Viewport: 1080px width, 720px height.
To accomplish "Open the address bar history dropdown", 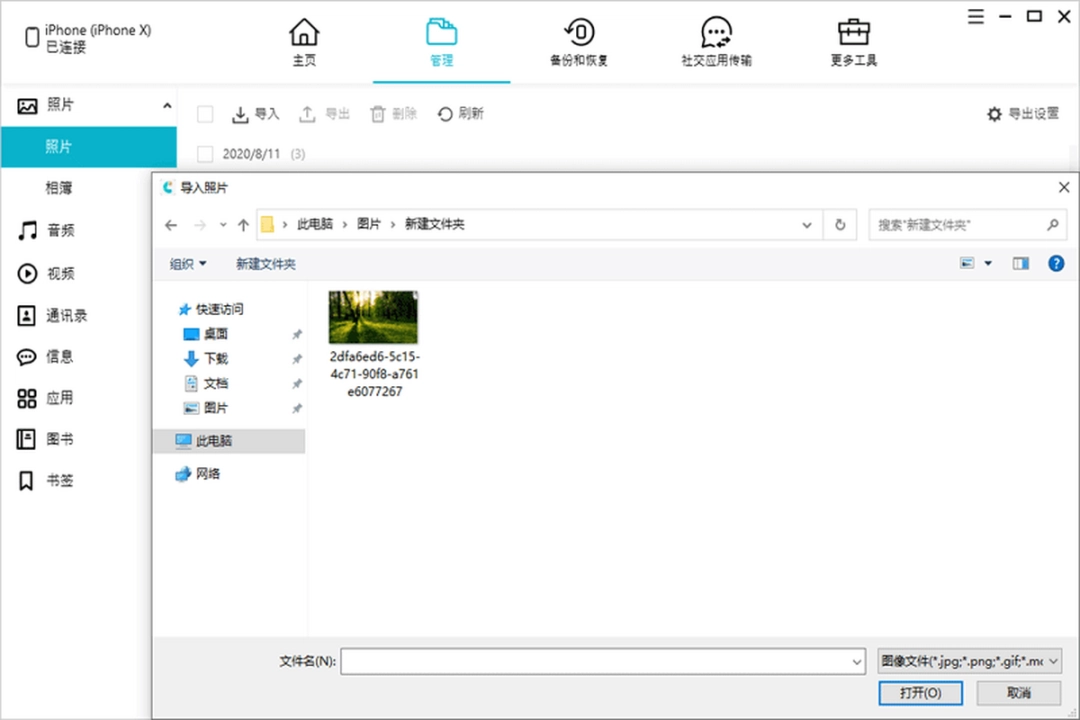I will (806, 224).
